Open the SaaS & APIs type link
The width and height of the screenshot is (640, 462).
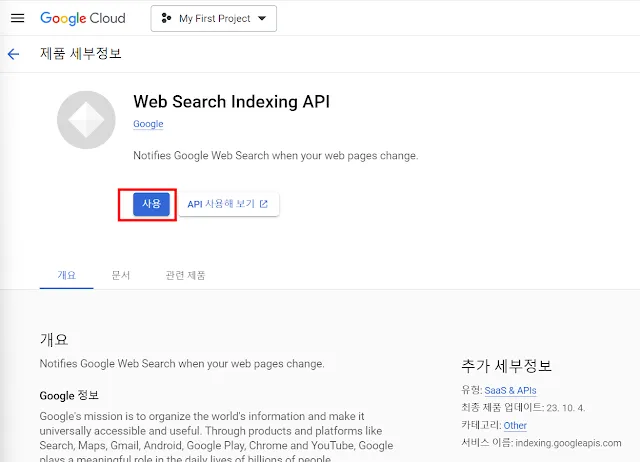(x=510, y=391)
